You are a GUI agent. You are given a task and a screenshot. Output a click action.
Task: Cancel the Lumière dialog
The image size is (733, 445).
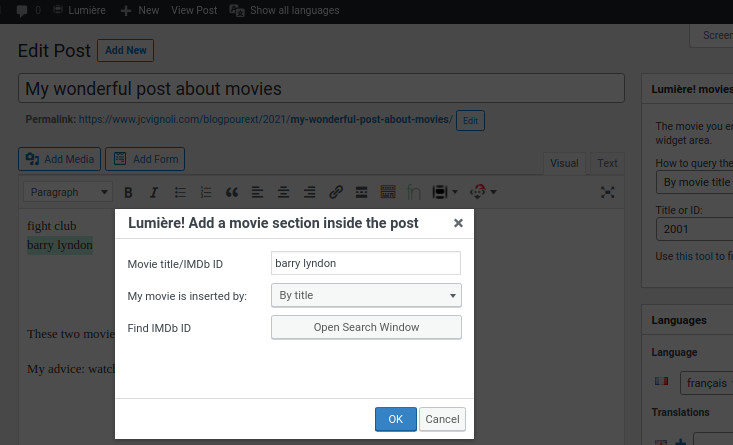click(442, 419)
